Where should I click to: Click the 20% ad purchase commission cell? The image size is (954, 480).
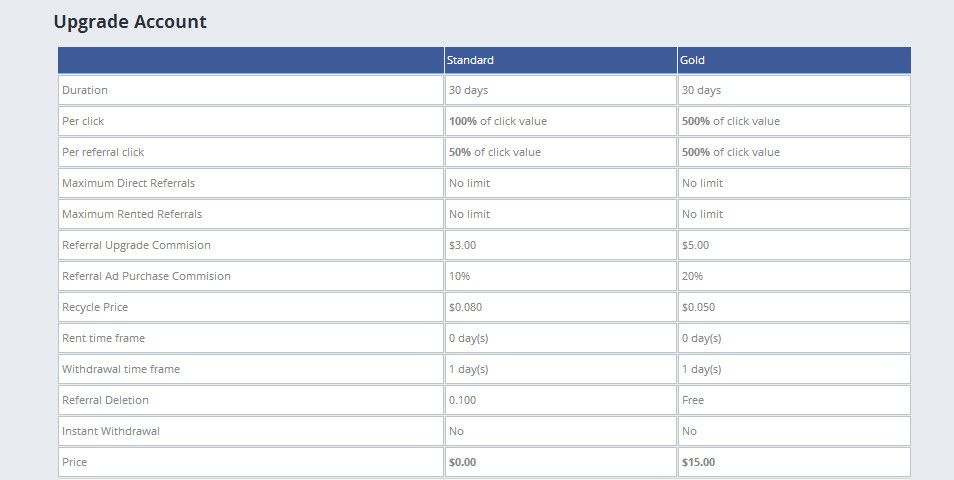[693, 276]
